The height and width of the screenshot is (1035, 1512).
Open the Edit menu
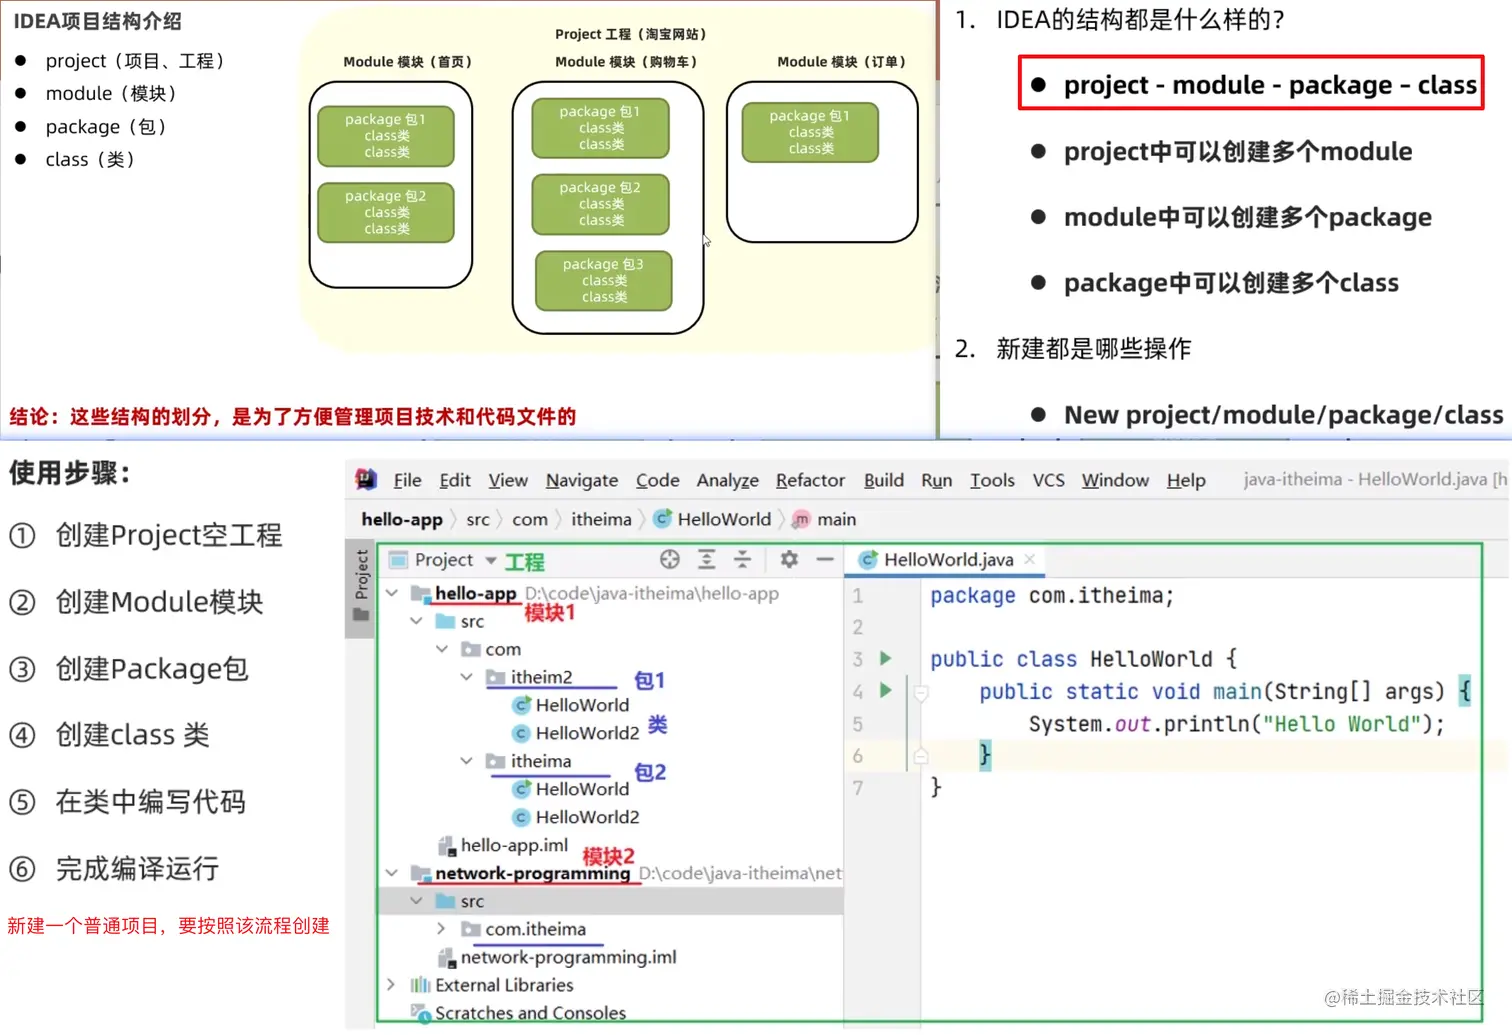[x=455, y=480]
